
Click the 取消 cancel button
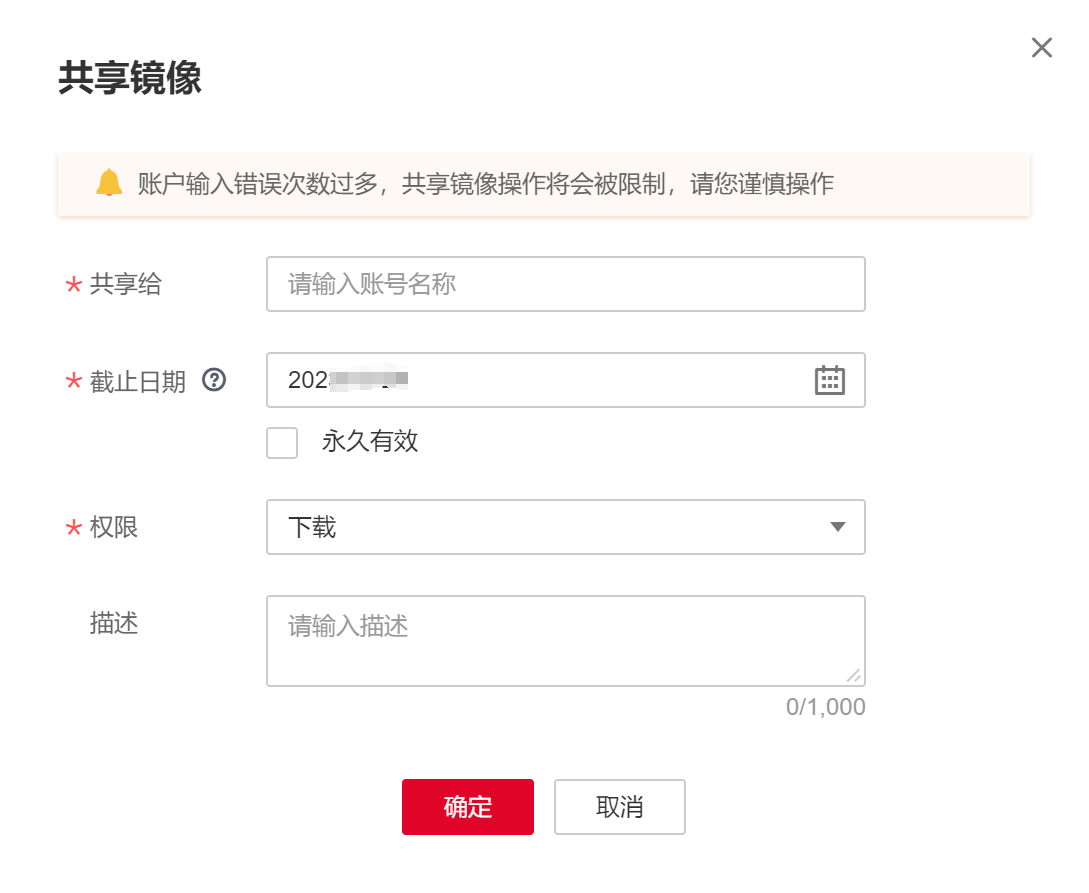pyautogui.click(x=619, y=807)
